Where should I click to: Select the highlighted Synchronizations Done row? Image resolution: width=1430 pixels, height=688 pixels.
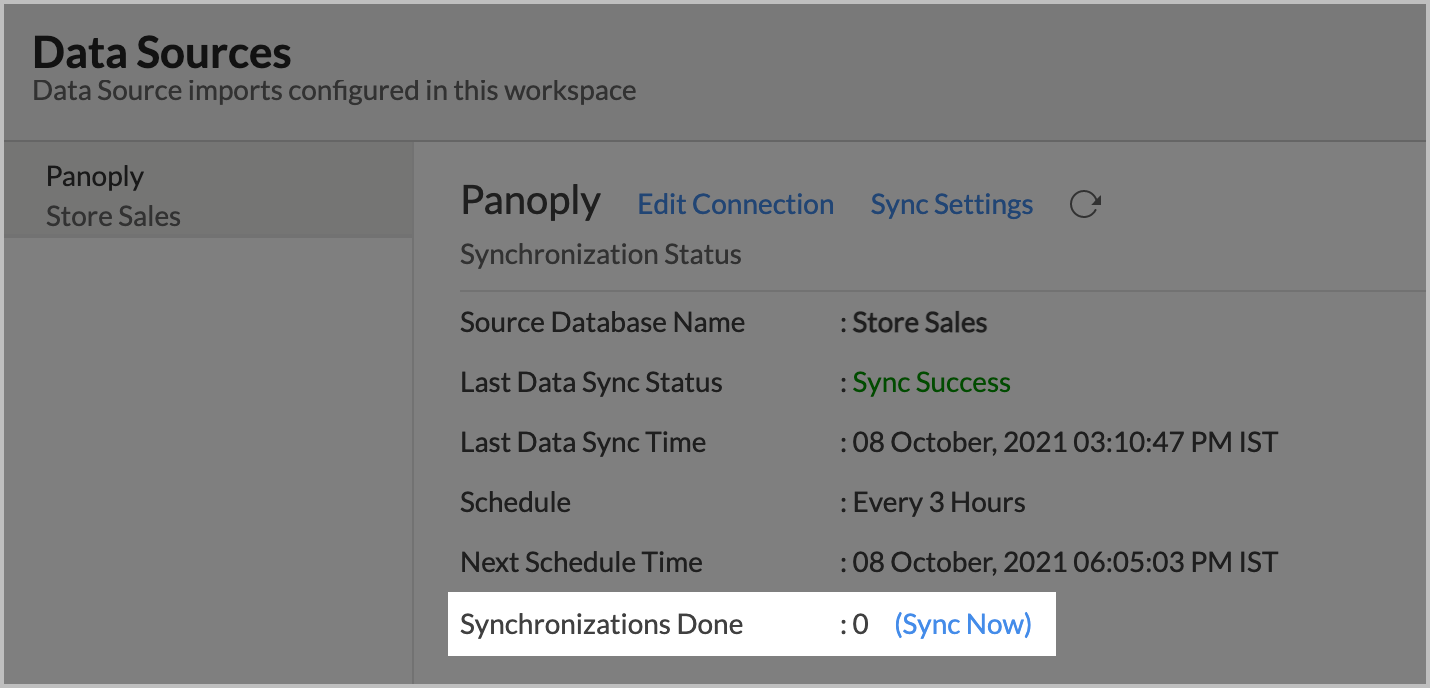(700, 623)
